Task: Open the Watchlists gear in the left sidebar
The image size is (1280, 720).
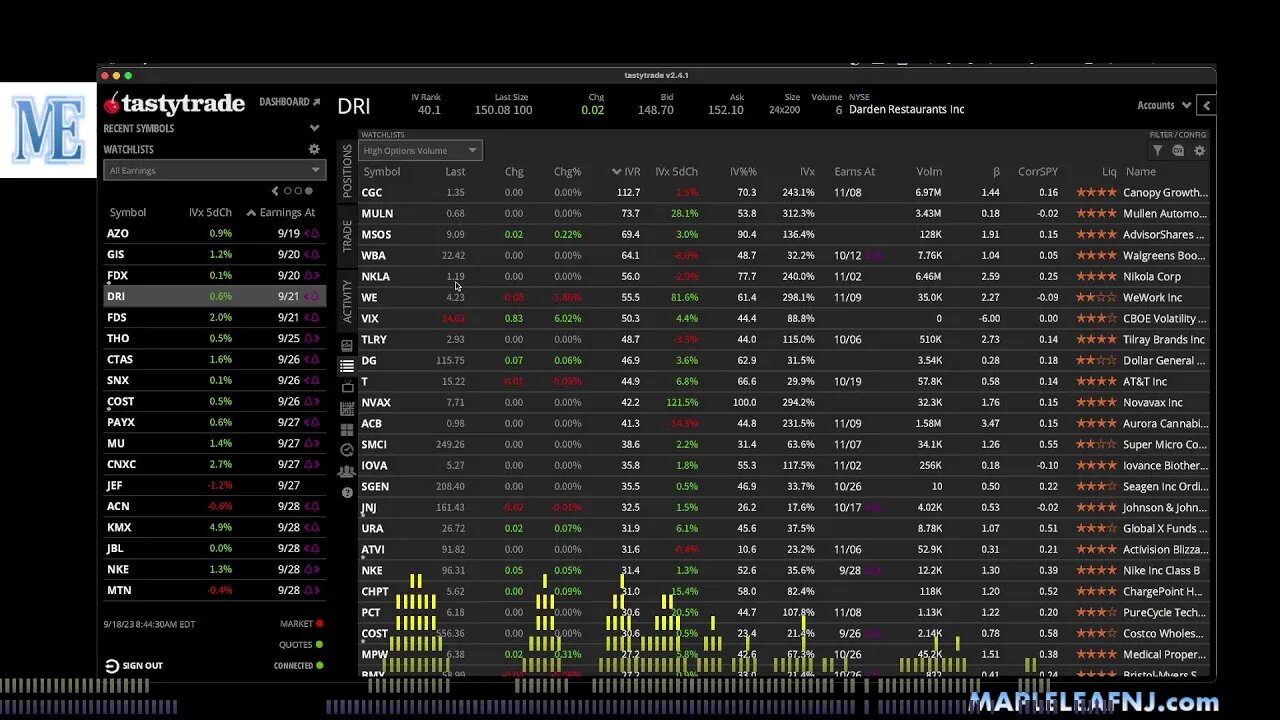Action: [314, 149]
